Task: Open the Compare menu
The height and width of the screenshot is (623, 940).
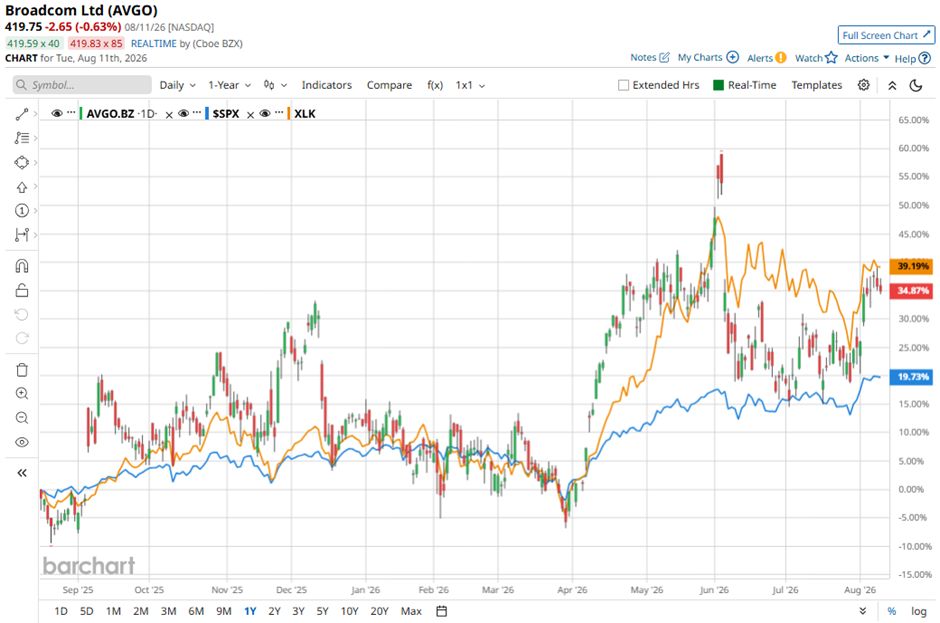Action: 389,85
